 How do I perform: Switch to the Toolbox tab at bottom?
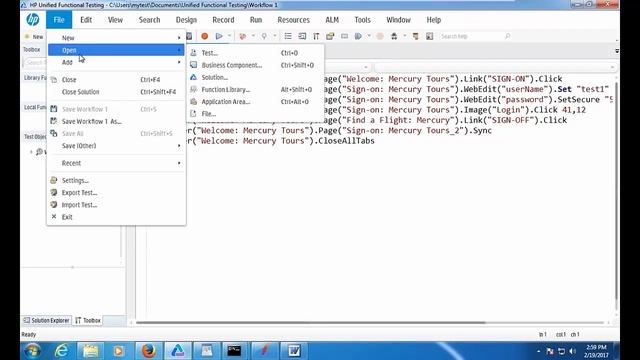coord(88,320)
